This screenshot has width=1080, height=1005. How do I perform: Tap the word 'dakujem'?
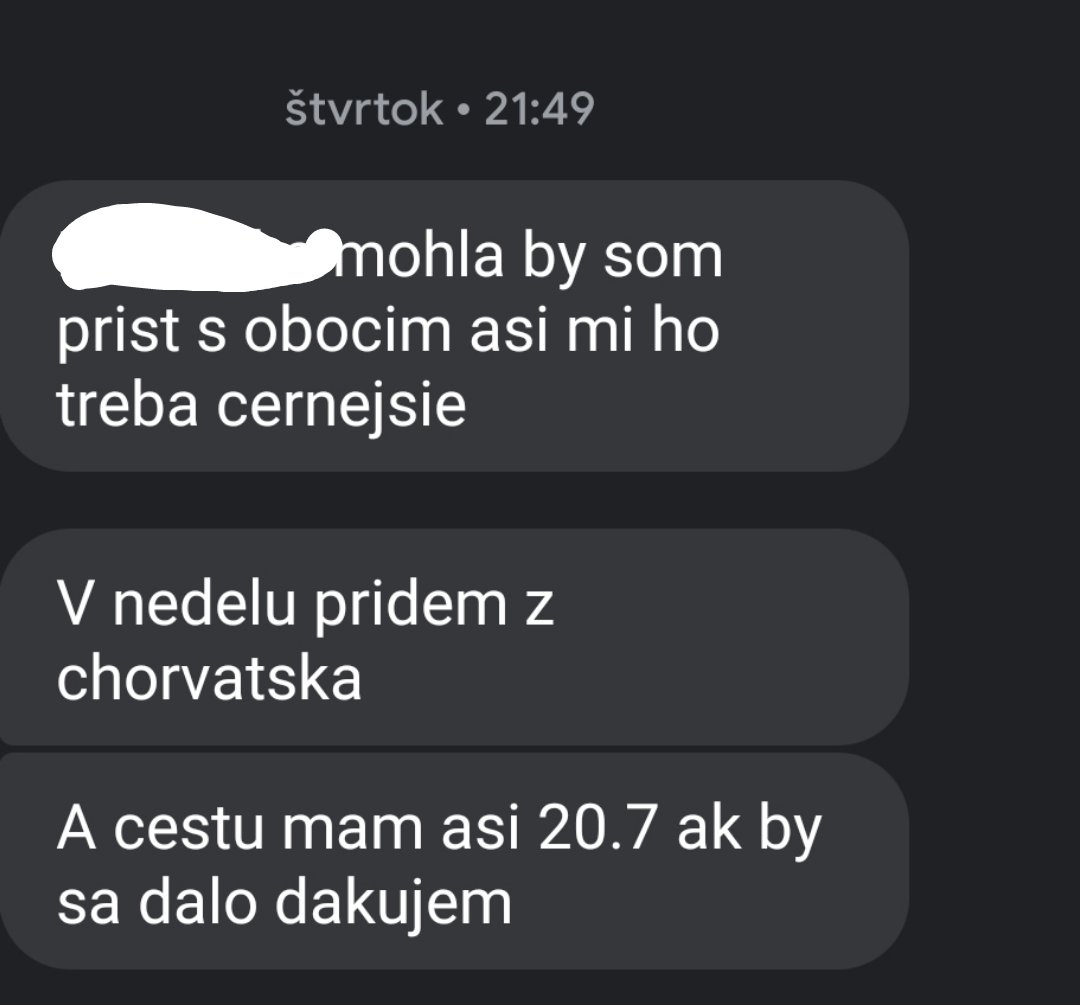pos(394,903)
